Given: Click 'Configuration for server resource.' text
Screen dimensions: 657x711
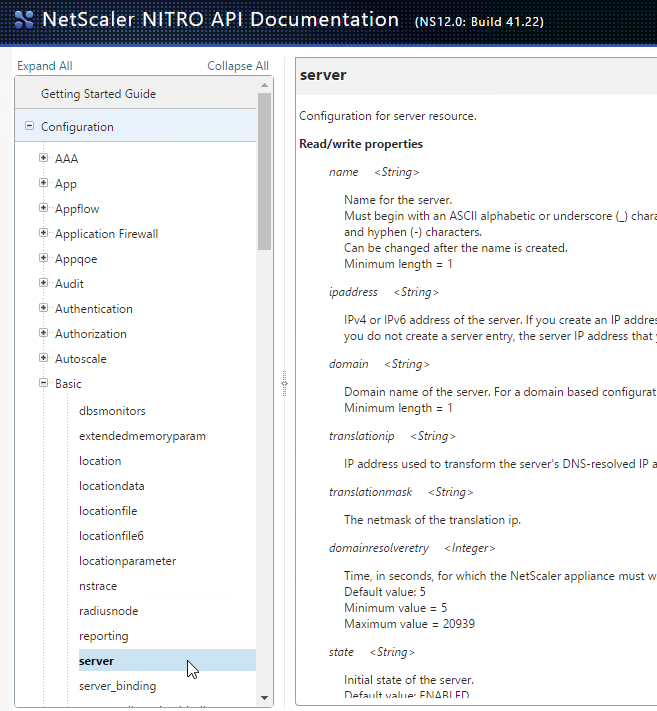Looking at the screenshot, I should coord(388,116).
